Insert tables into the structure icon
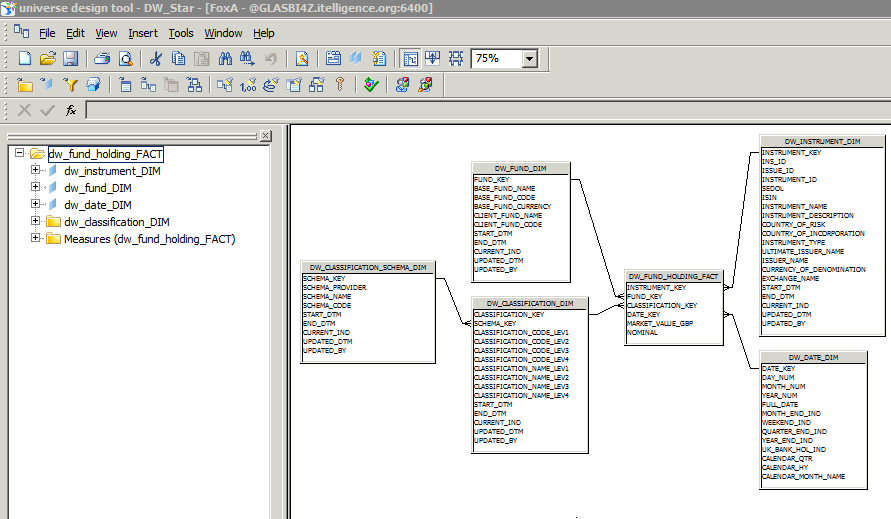The width and height of the screenshot is (891, 519). 126,85
